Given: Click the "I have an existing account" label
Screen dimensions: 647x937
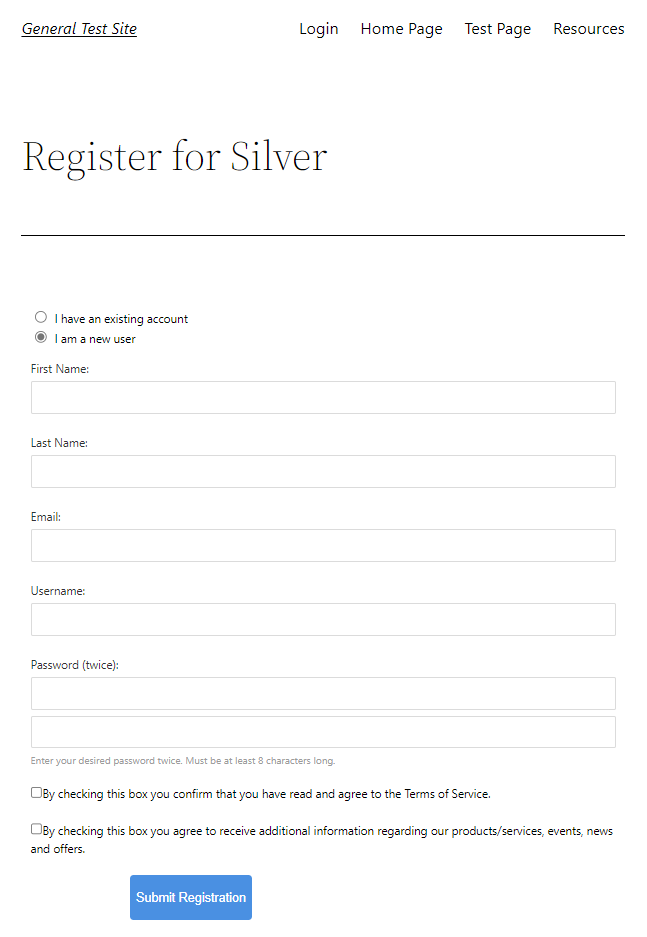Looking at the screenshot, I should [x=121, y=319].
